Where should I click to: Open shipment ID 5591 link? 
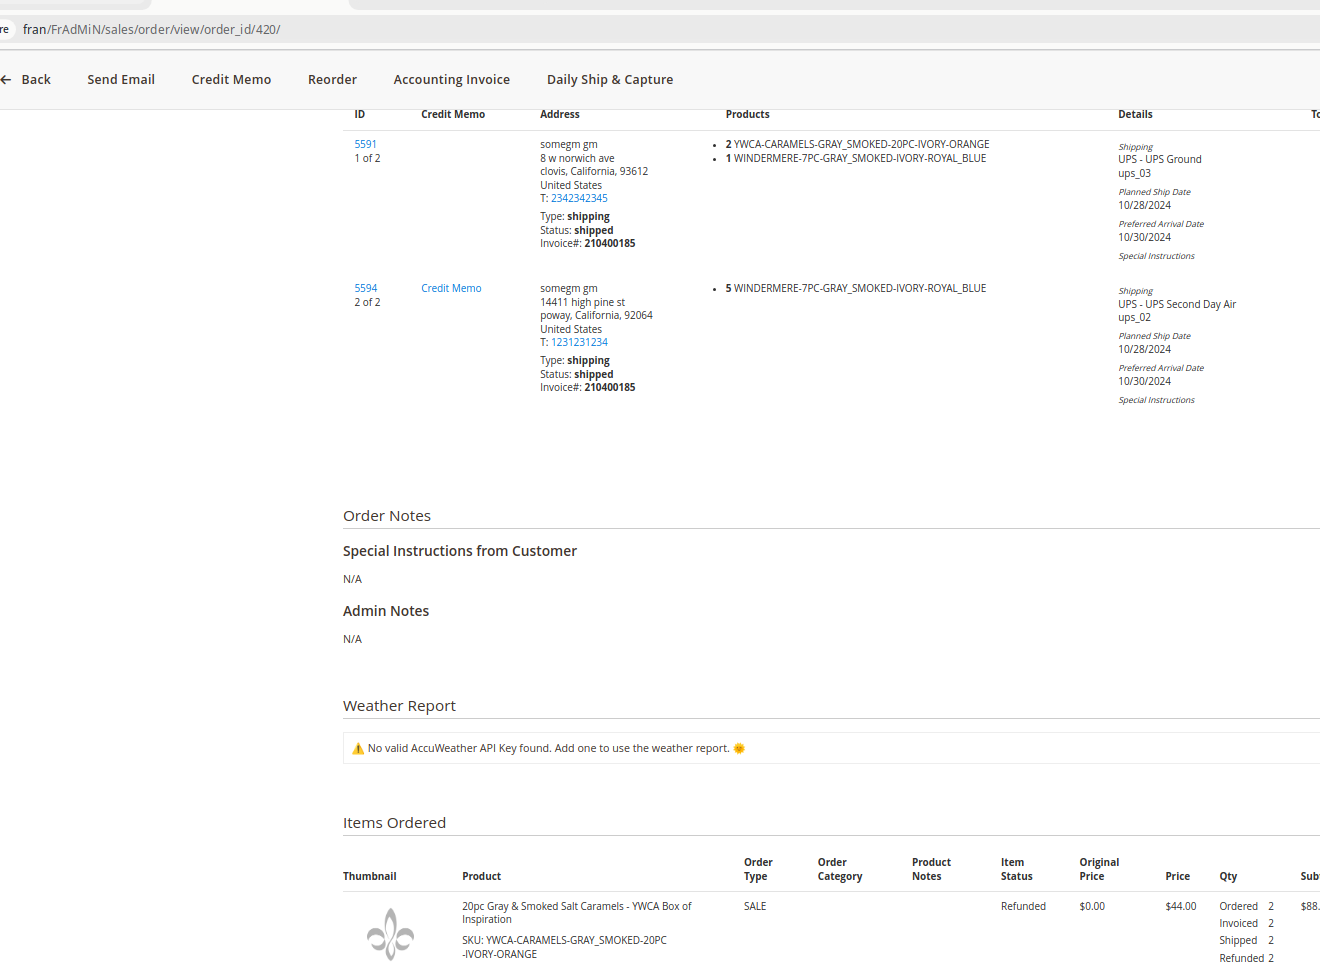click(x=365, y=145)
